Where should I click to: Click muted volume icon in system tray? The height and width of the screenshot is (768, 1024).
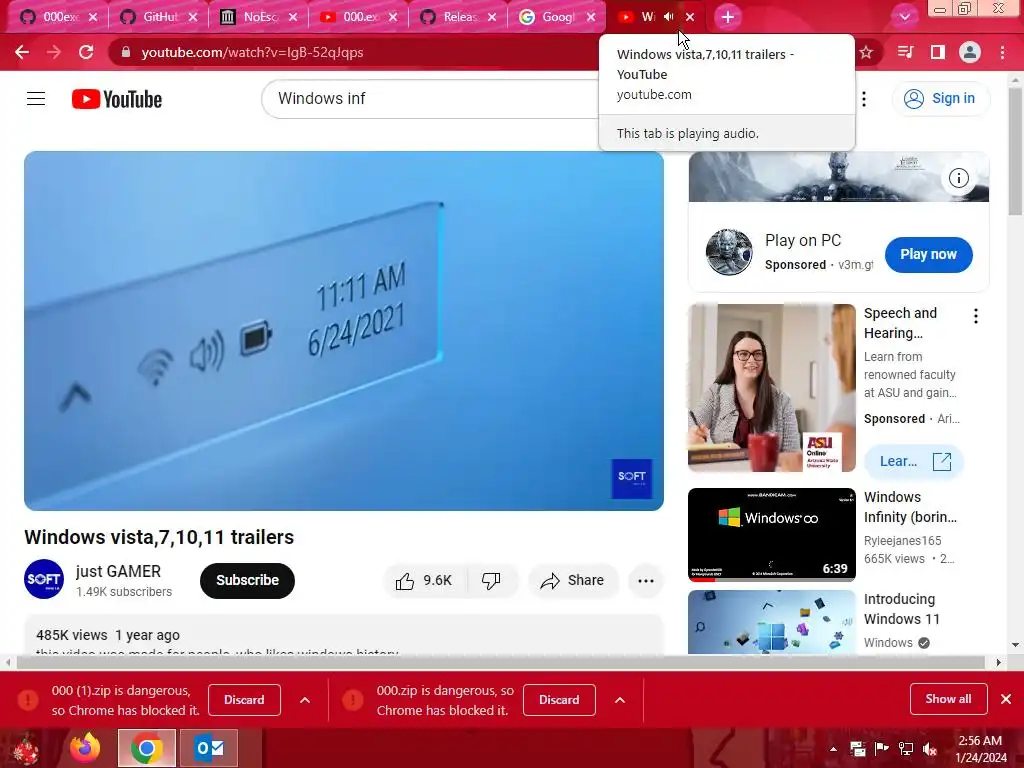coord(930,749)
